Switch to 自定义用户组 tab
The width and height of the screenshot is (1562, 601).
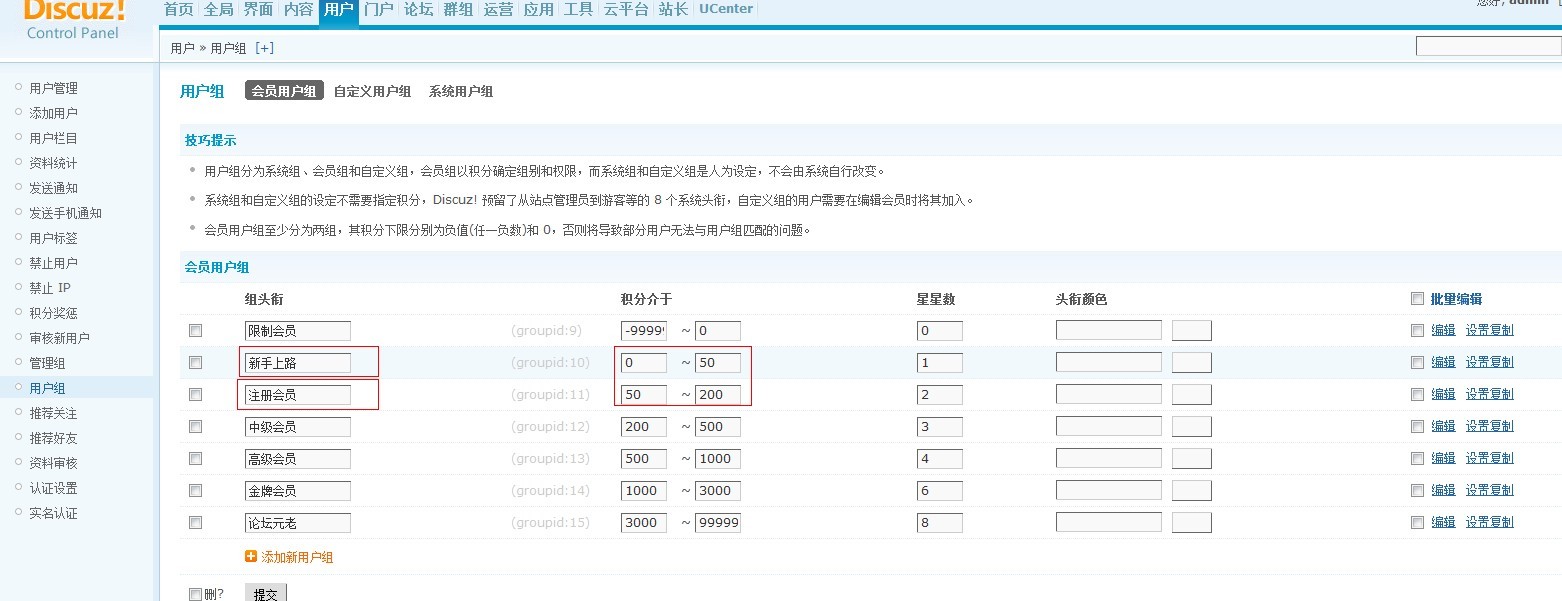[x=372, y=91]
